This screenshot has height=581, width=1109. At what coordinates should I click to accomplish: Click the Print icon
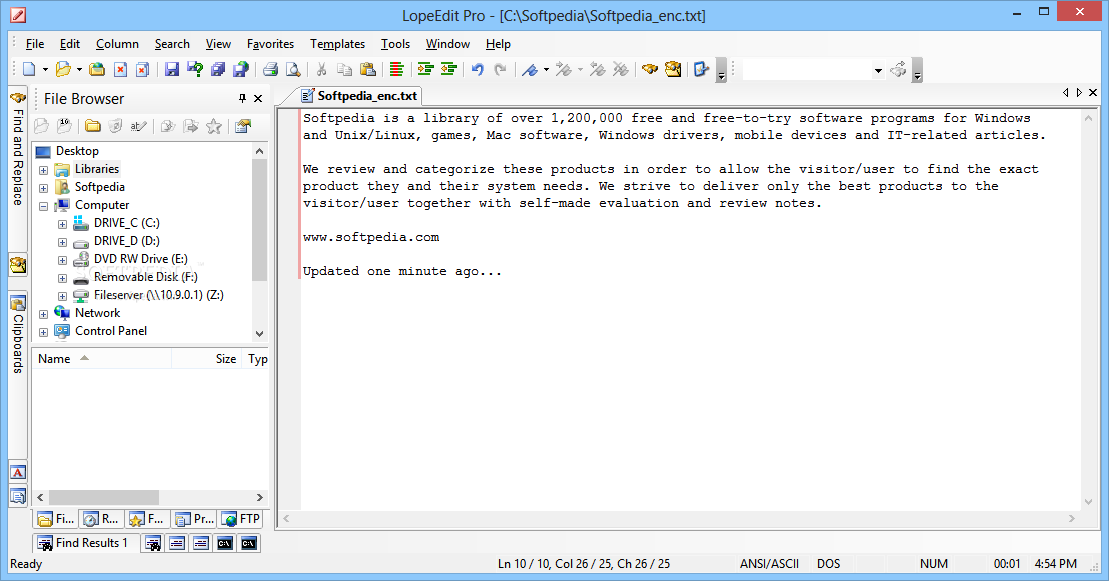coord(270,69)
